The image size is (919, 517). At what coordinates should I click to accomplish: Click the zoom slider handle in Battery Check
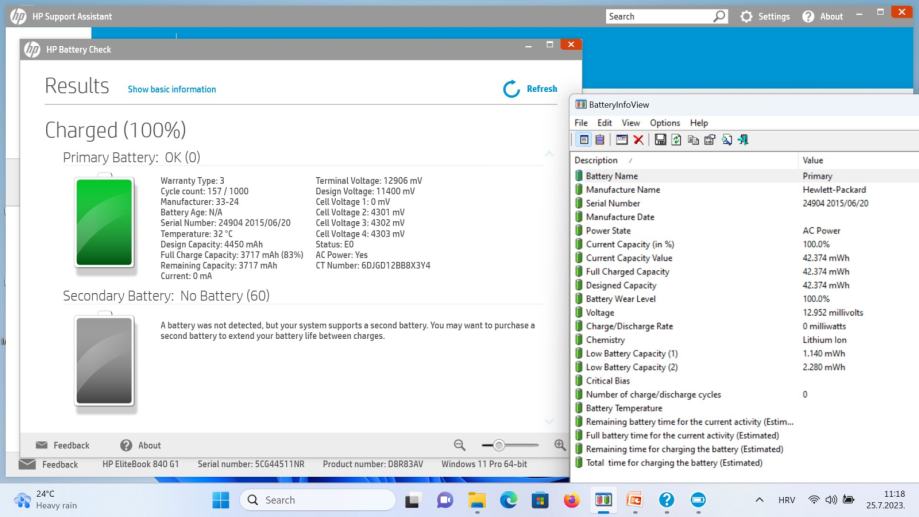(x=498, y=445)
